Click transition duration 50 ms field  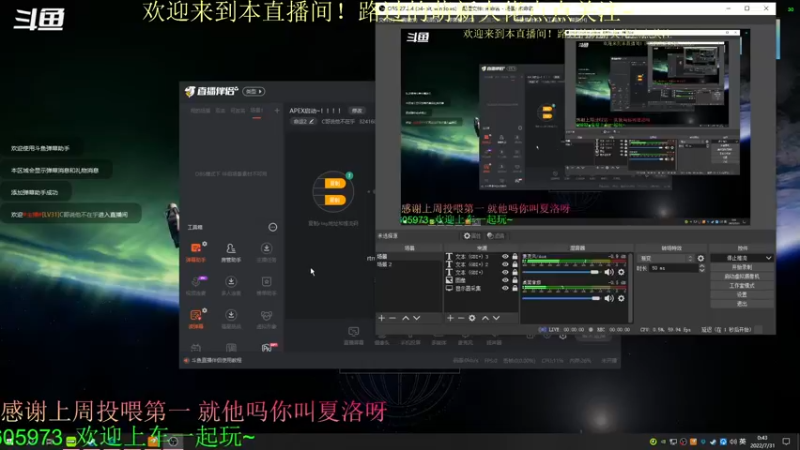coord(673,268)
